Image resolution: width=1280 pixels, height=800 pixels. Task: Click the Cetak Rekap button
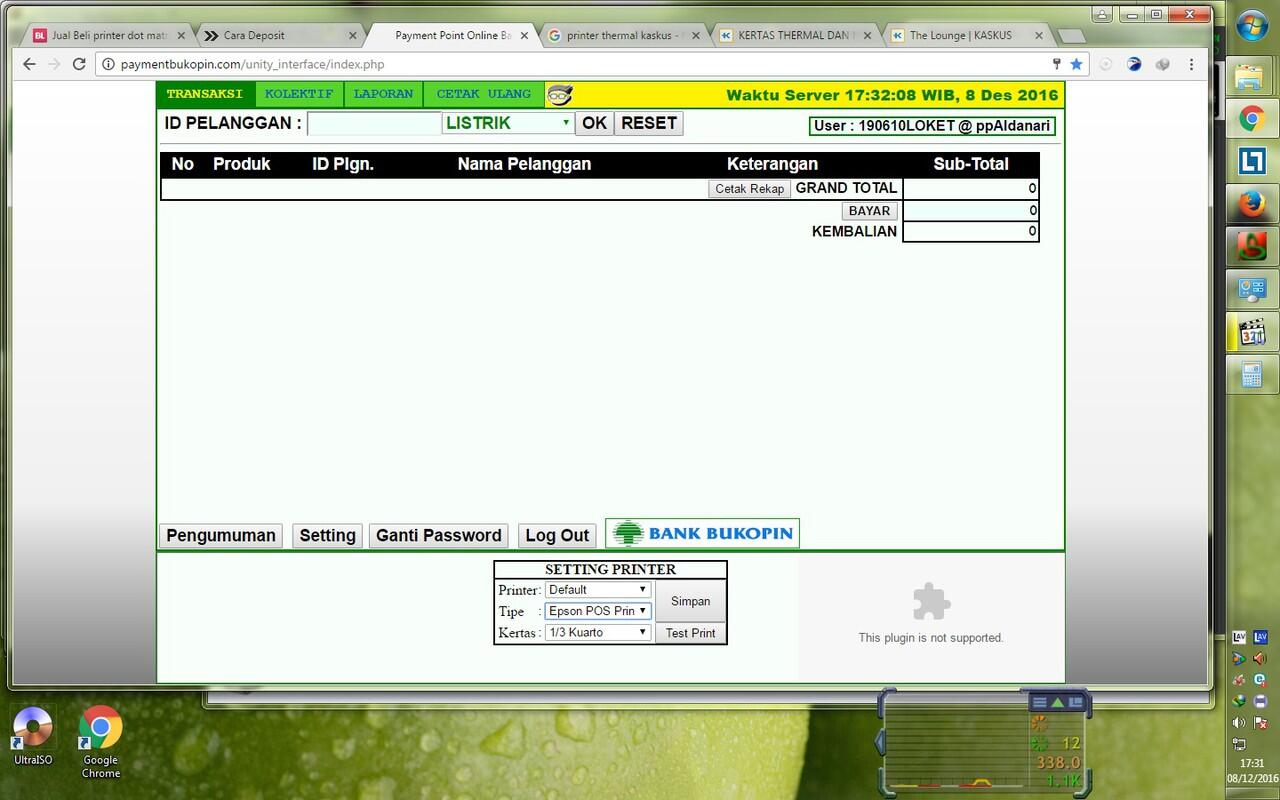click(750, 188)
